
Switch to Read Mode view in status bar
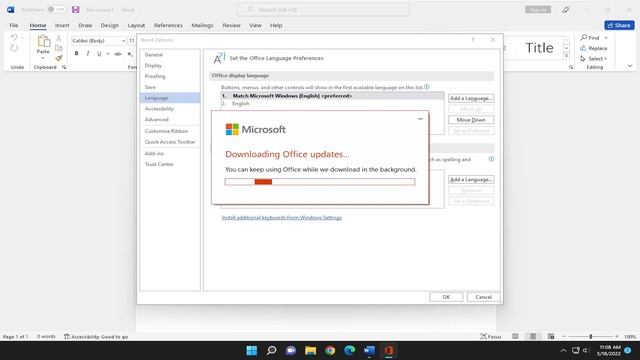click(516, 336)
